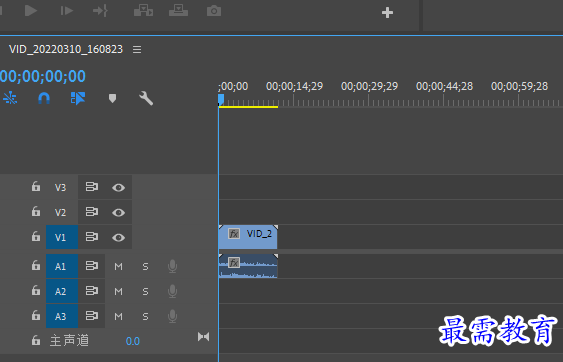Hide track V1 output with the eye icon
Screen dimensions: 563x362
point(118,237)
